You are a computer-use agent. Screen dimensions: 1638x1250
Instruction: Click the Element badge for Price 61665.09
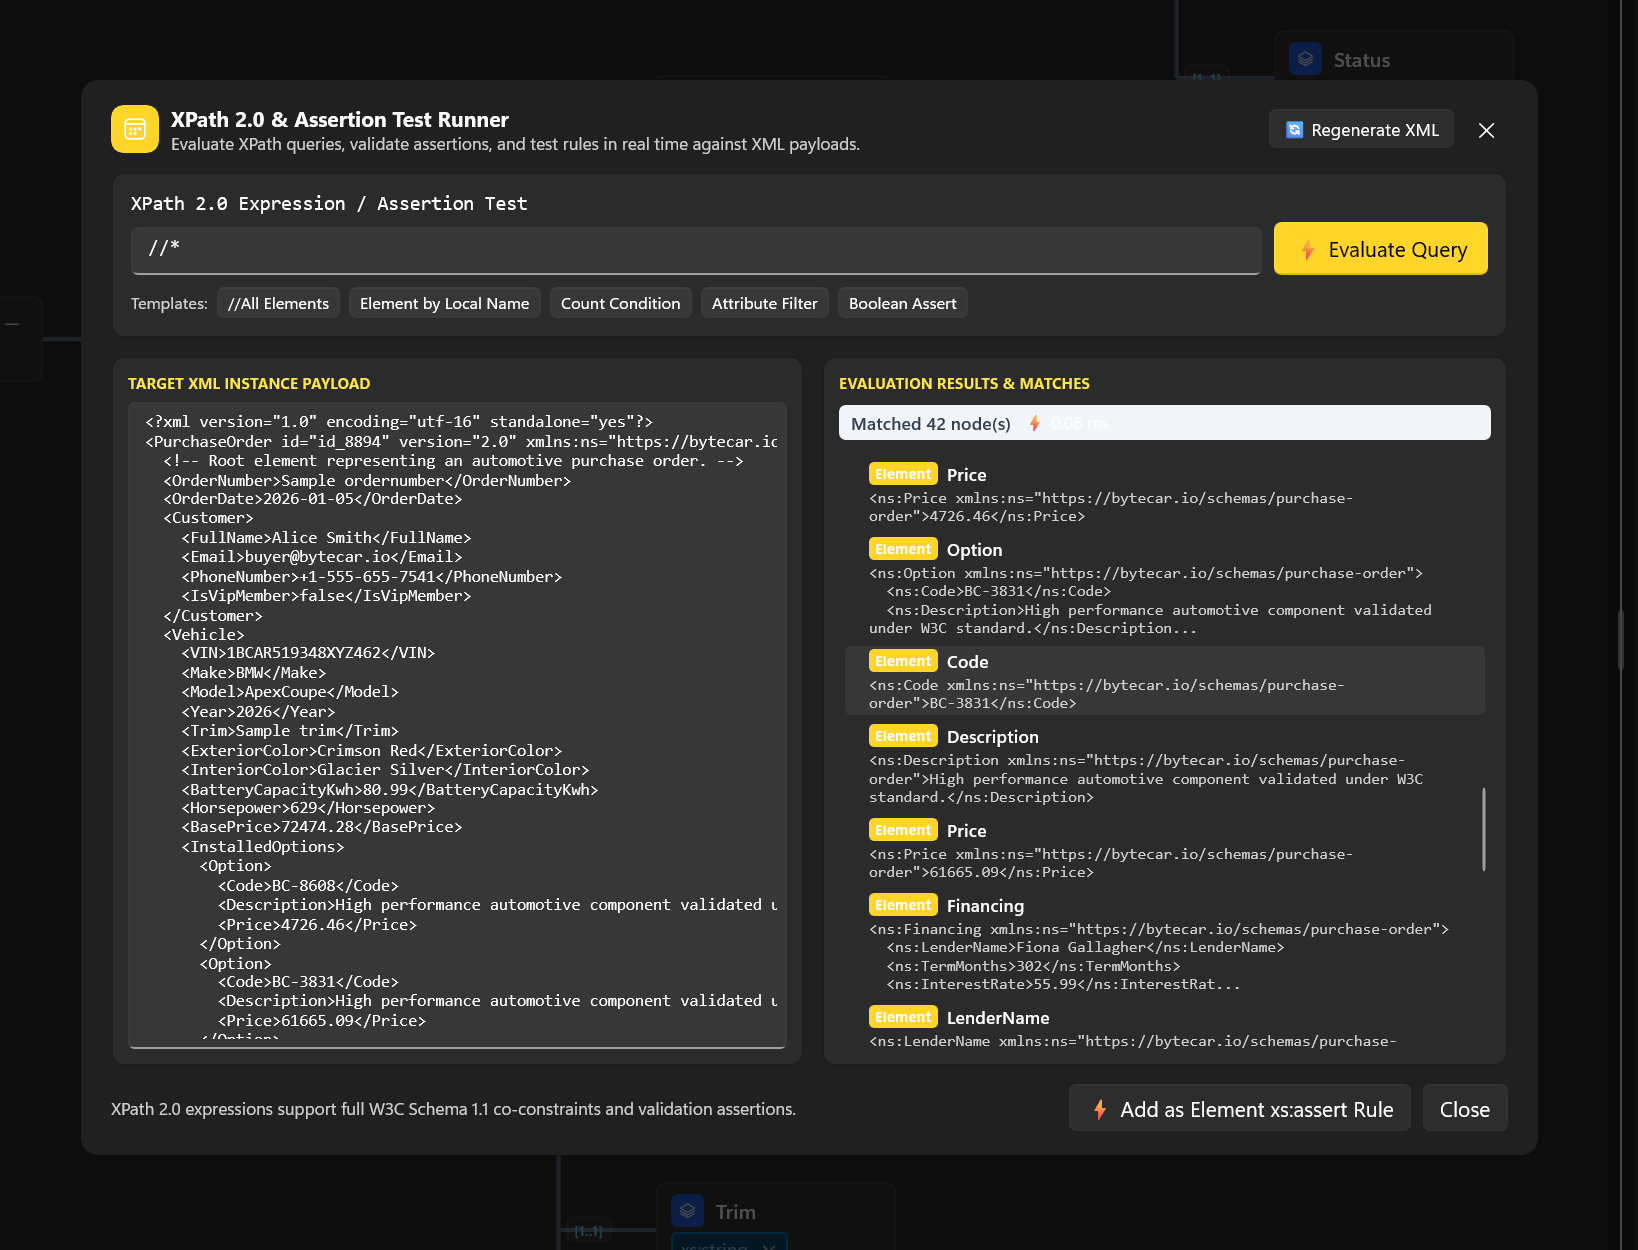click(903, 830)
